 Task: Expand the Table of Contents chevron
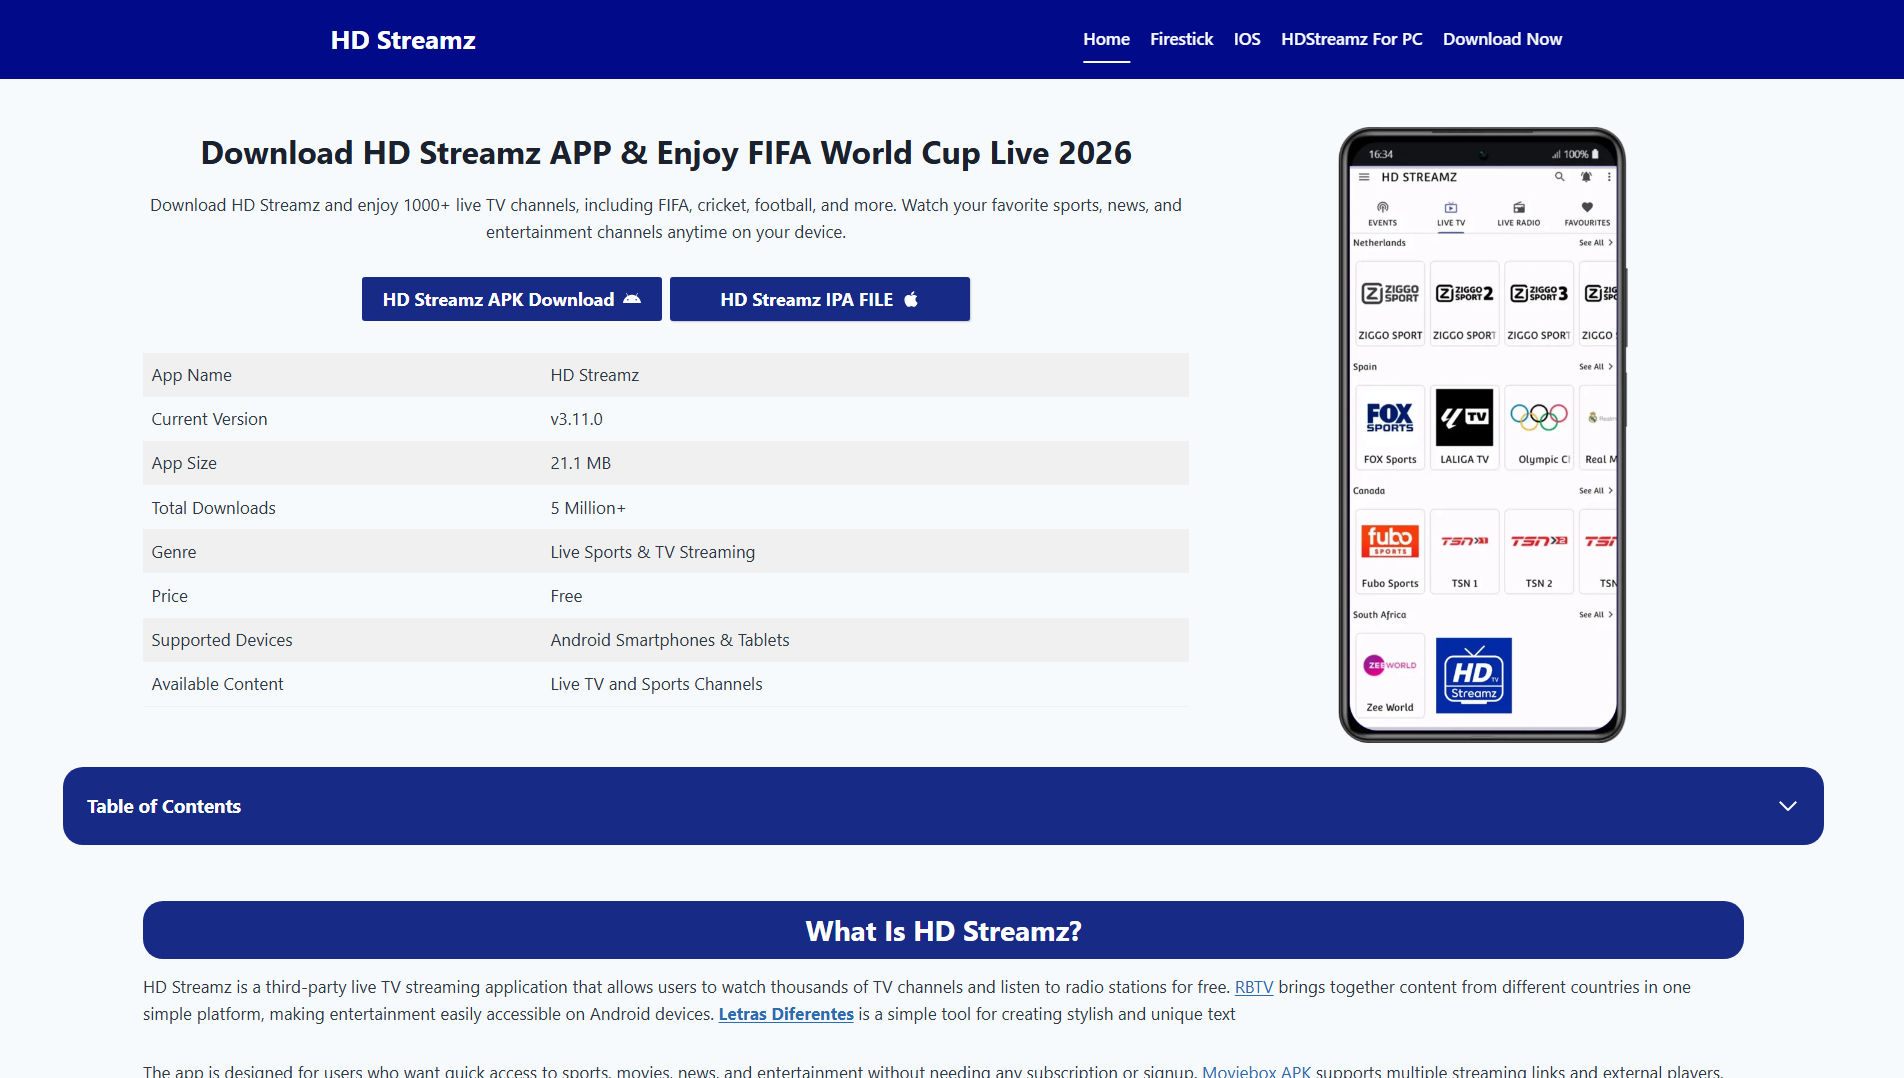tap(1788, 806)
